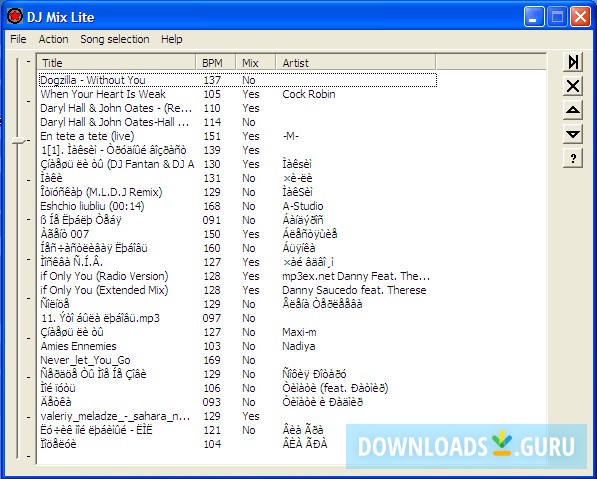Click Mix value 'Yes' for En tete a tete

(251, 136)
